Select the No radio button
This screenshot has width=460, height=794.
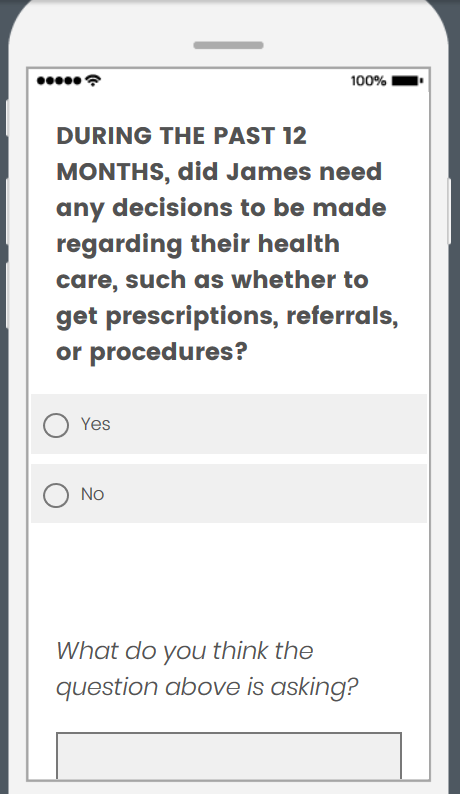pos(56,495)
